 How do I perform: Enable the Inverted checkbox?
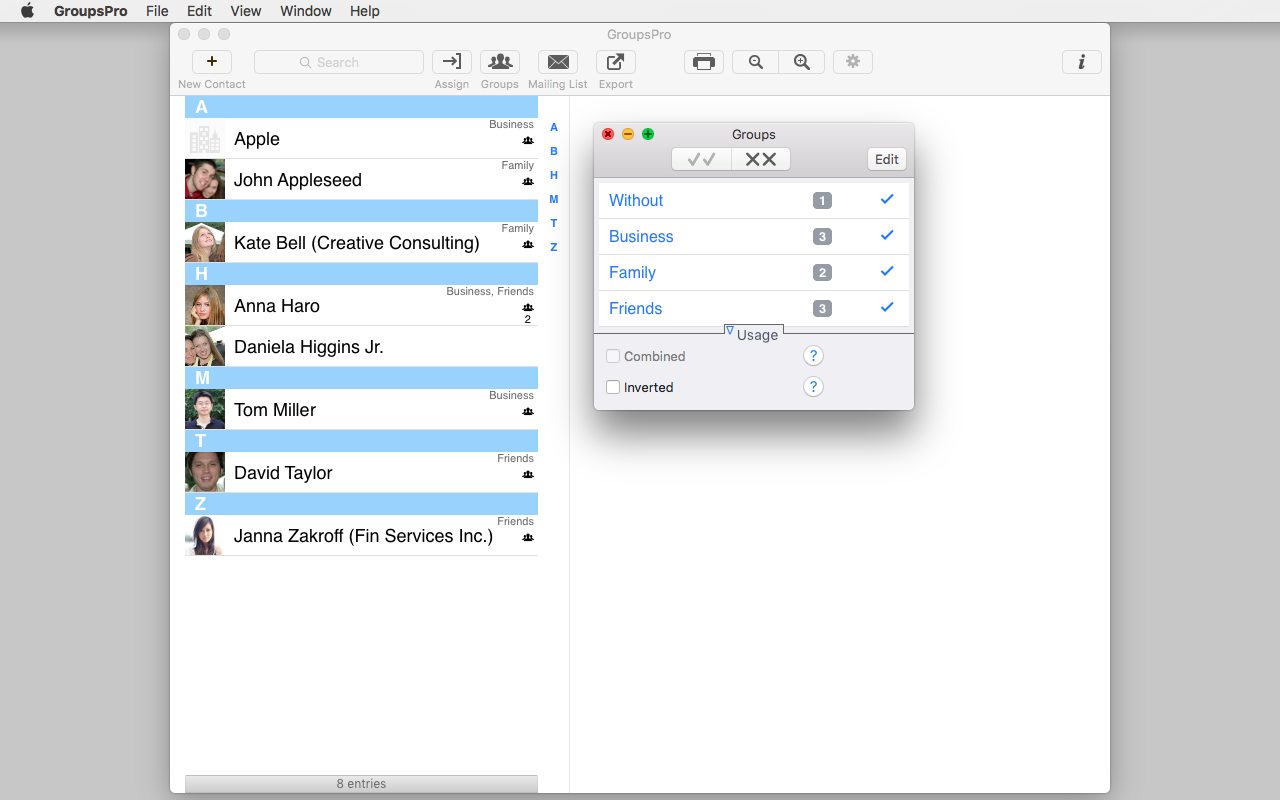coord(613,387)
